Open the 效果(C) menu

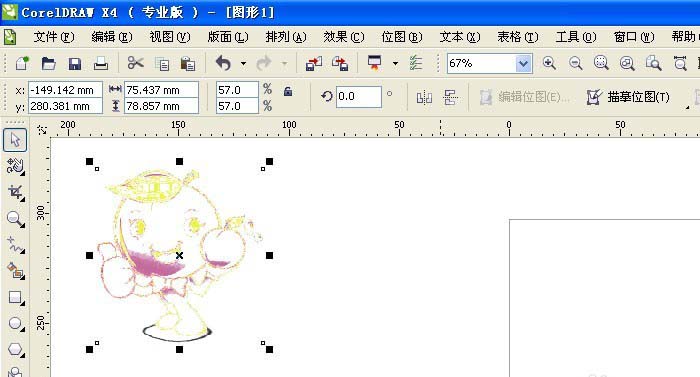[x=344, y=37]
